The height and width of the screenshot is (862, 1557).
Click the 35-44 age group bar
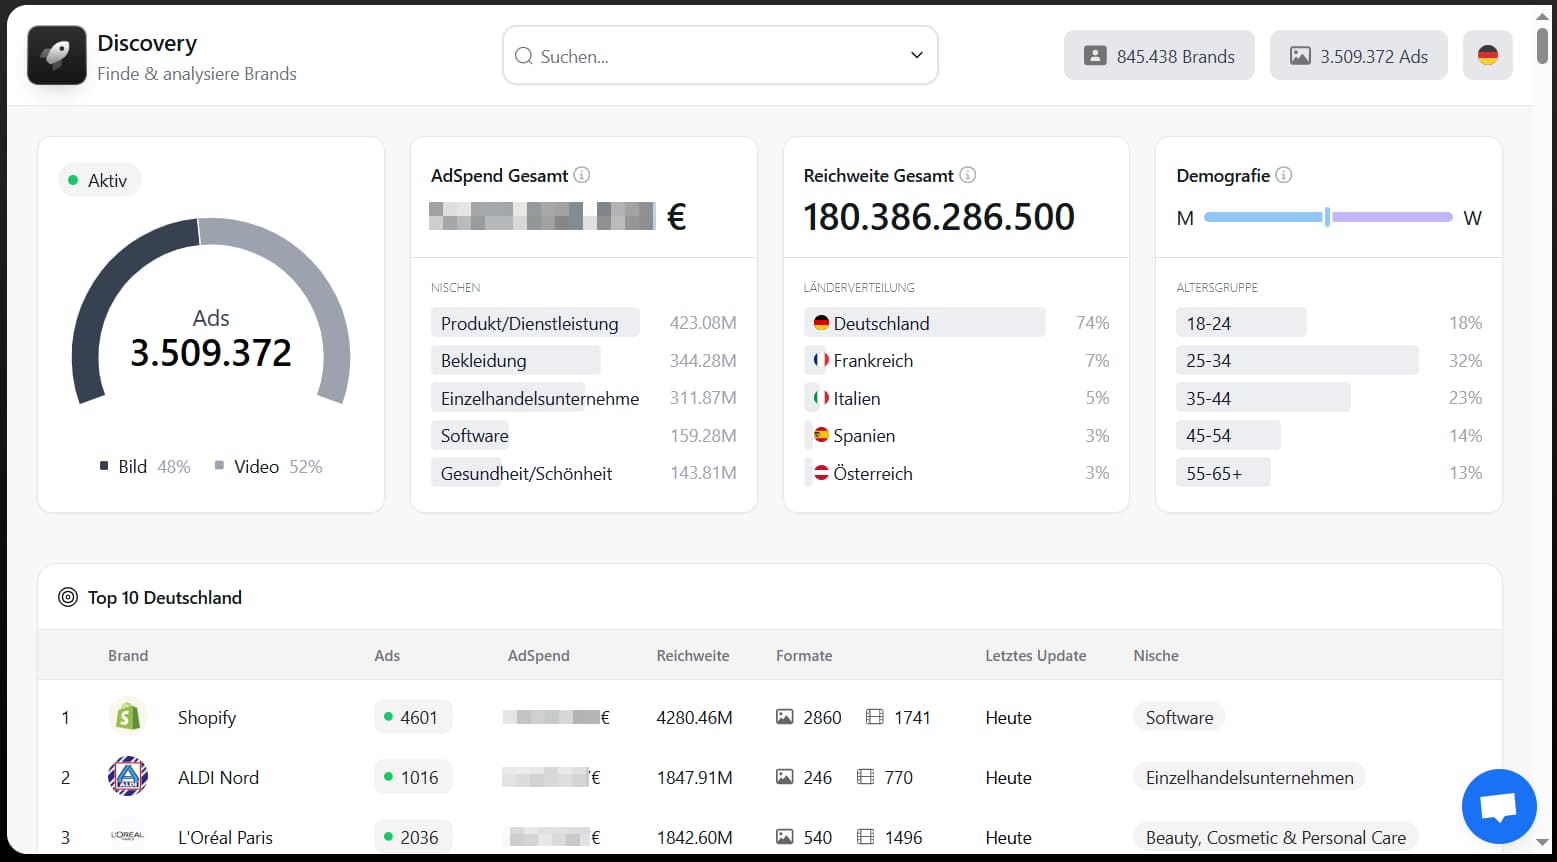tap(1263, 398)
